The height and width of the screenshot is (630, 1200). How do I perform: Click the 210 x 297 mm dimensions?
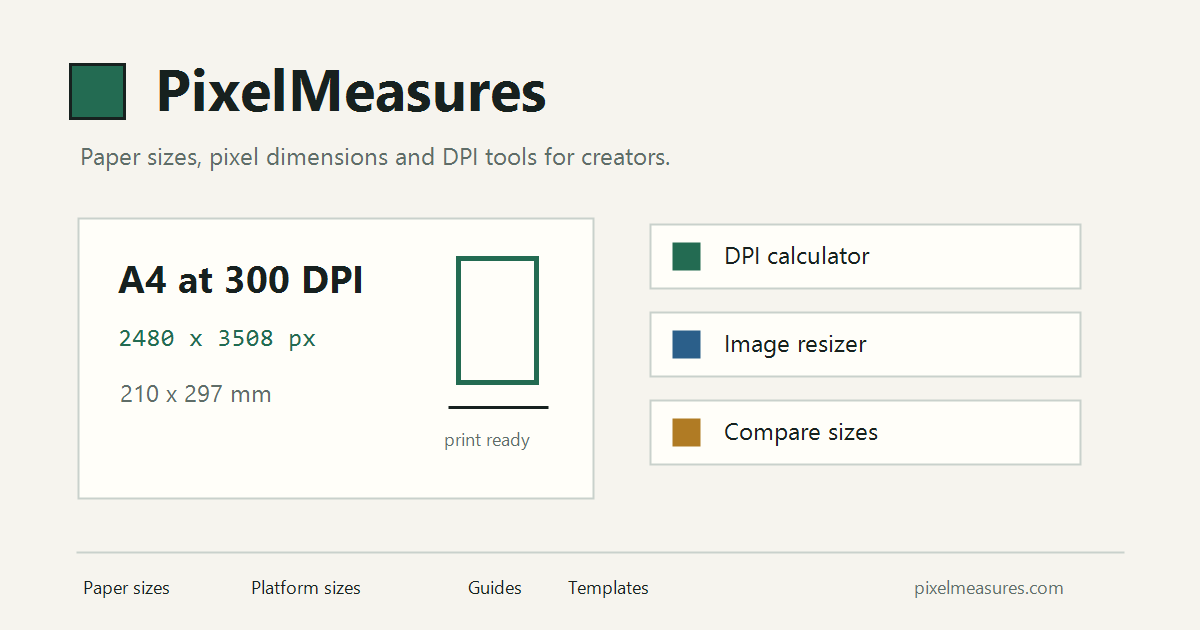click(x=196, y=394)
